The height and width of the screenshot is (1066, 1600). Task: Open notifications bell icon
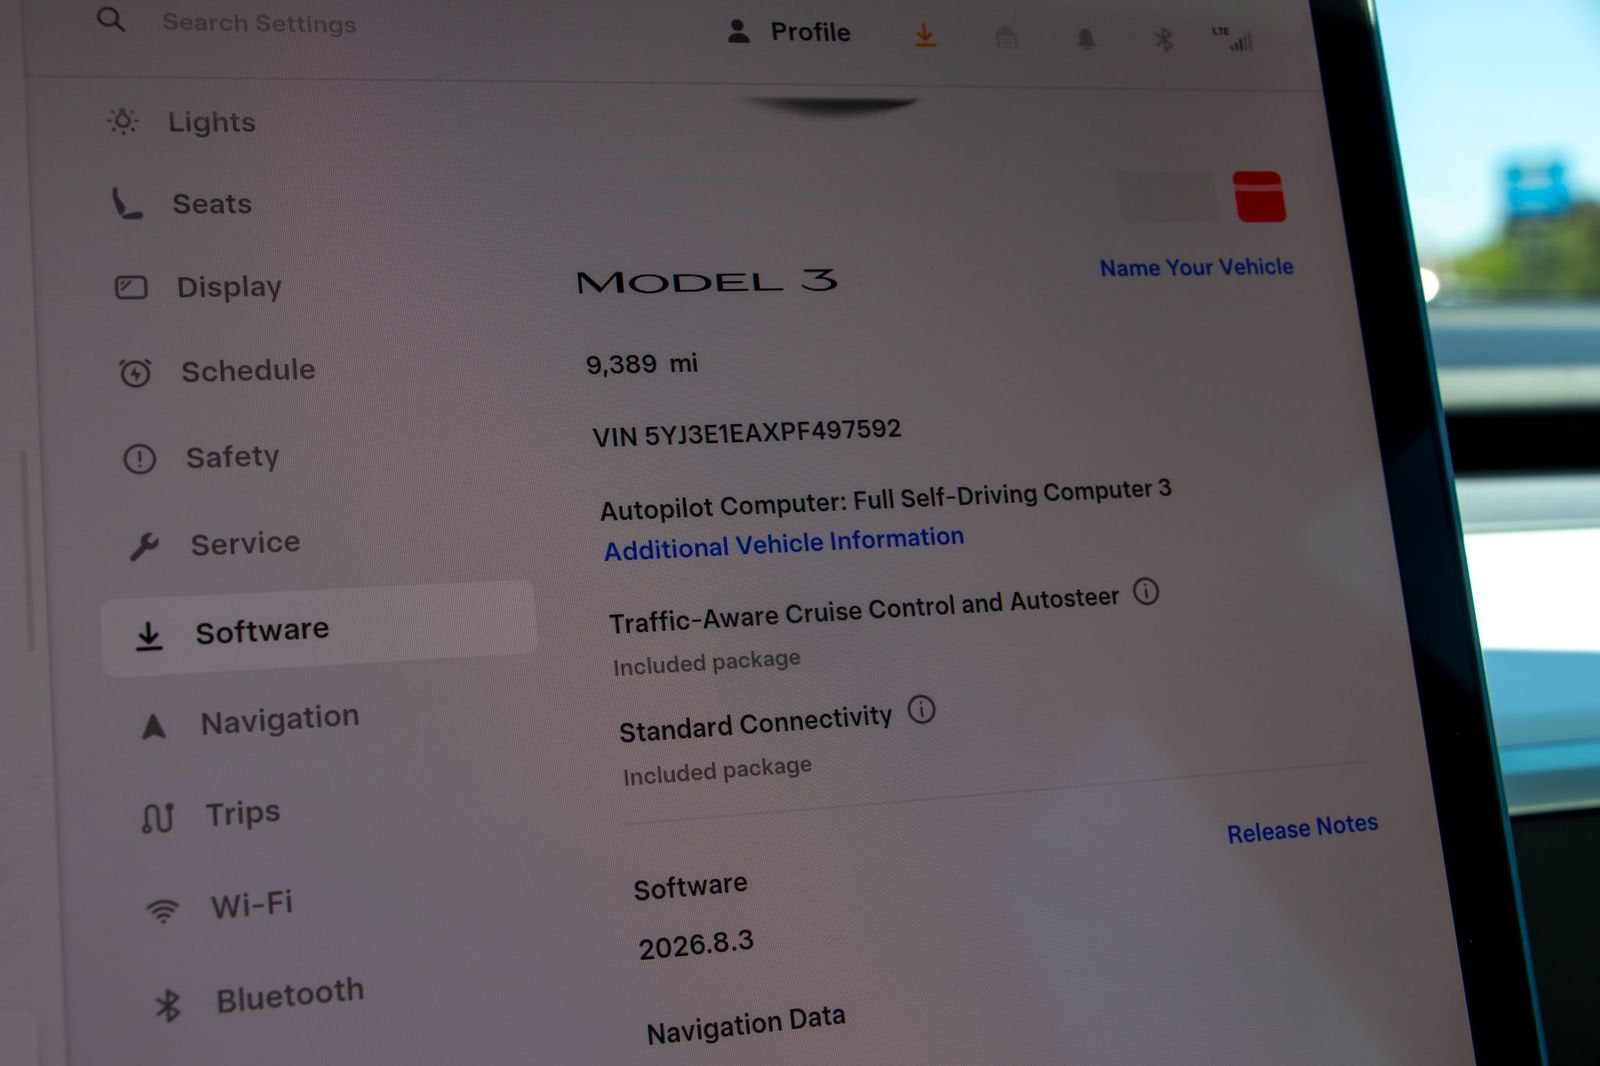pyautogui.click(x=1085, y=39)
